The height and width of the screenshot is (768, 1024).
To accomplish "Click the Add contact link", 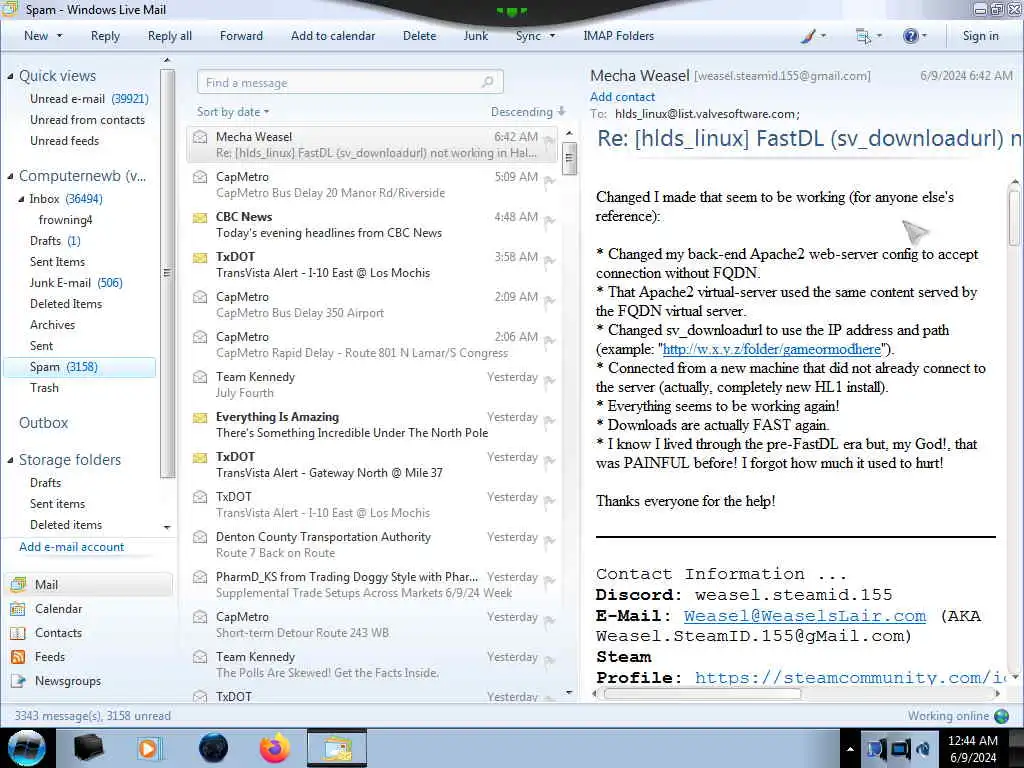I will pos(622,97).
